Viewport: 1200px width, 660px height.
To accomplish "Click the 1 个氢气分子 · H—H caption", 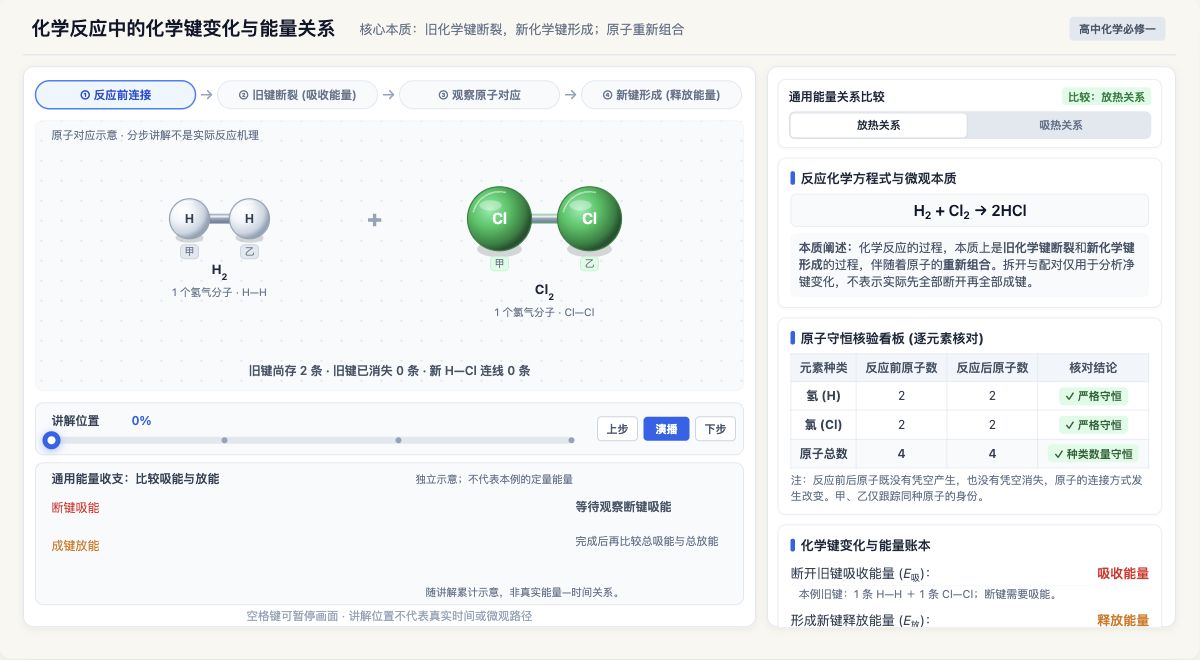I will [x=219, y=292].
